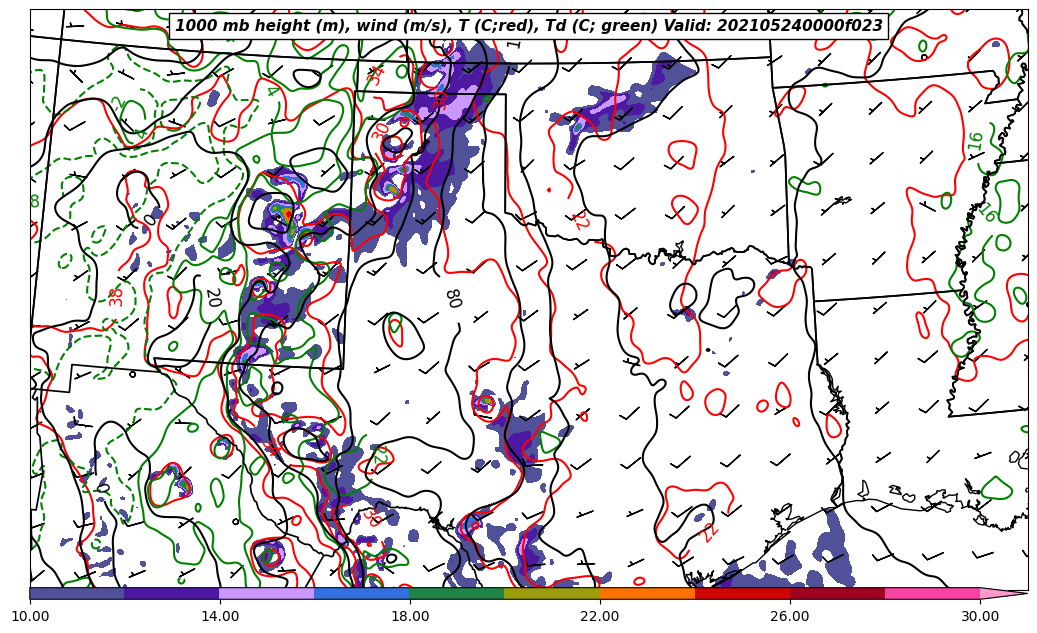Click the 10.00 colorbar tick label
1037x633 pixels.
click(x=30, y=616)
